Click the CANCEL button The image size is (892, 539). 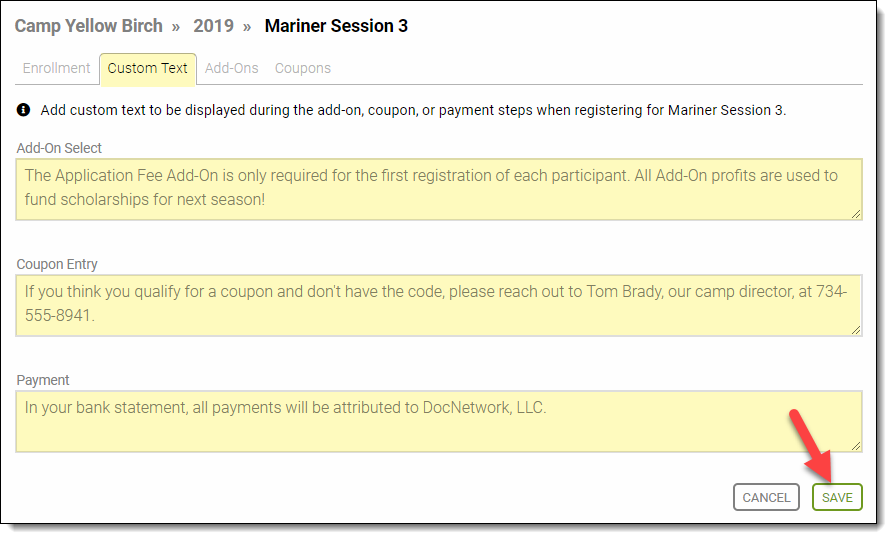click(766, 497)
